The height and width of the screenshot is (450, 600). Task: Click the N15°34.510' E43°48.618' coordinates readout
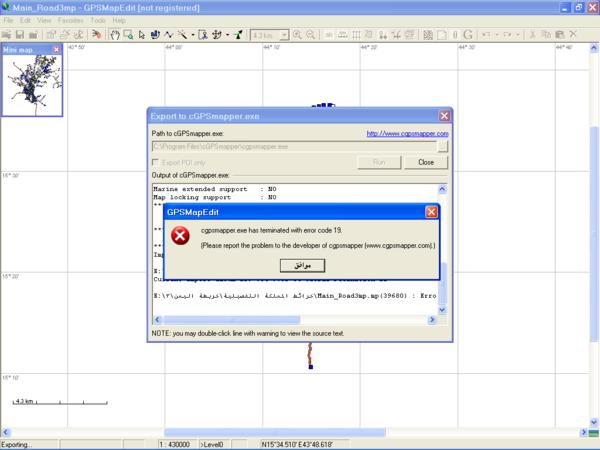[x=297, y=444]
